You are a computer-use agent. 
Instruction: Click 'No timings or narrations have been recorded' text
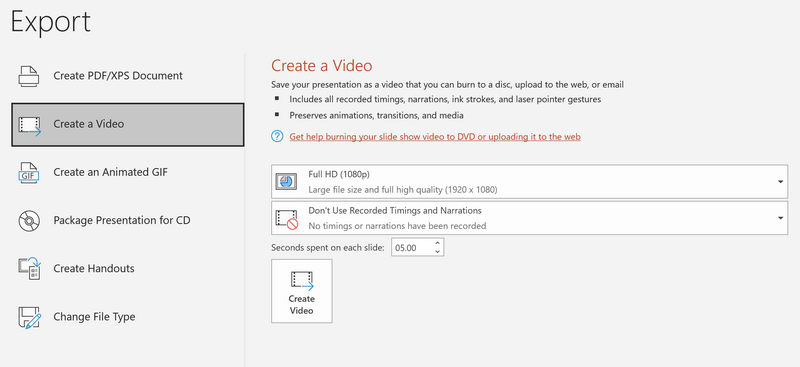397,226
